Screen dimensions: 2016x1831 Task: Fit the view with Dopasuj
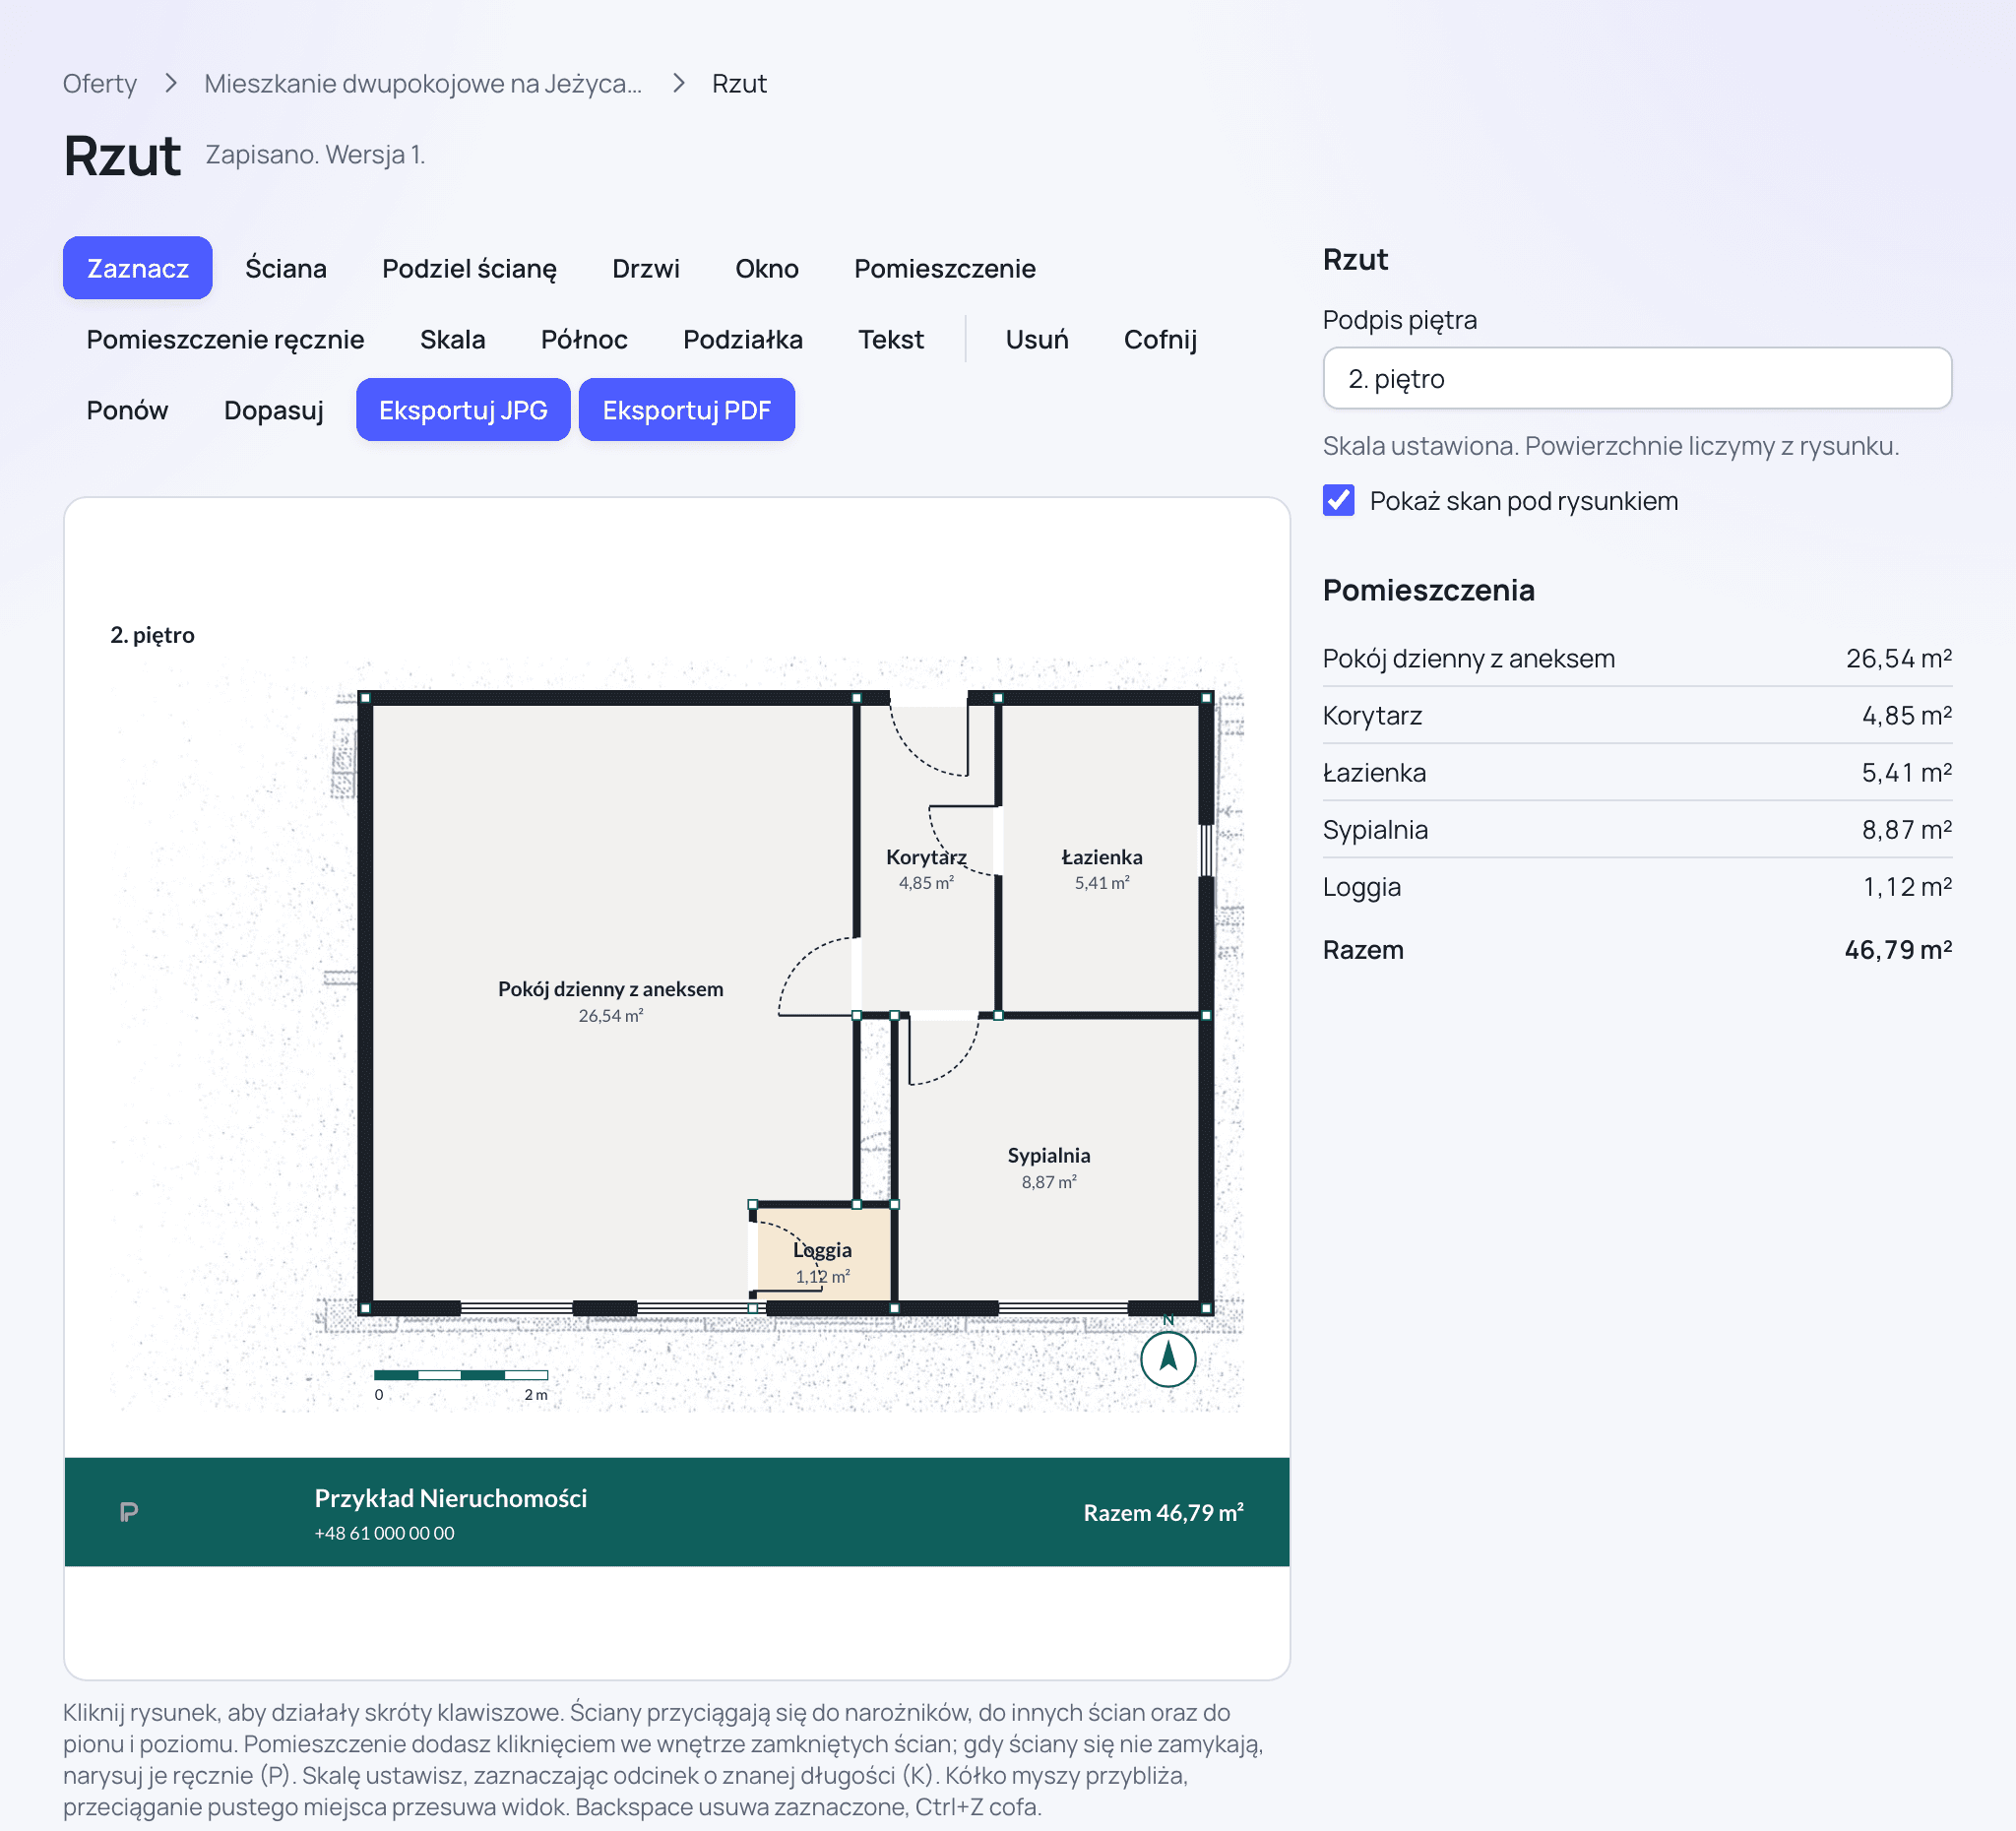[x=274, y=410]
